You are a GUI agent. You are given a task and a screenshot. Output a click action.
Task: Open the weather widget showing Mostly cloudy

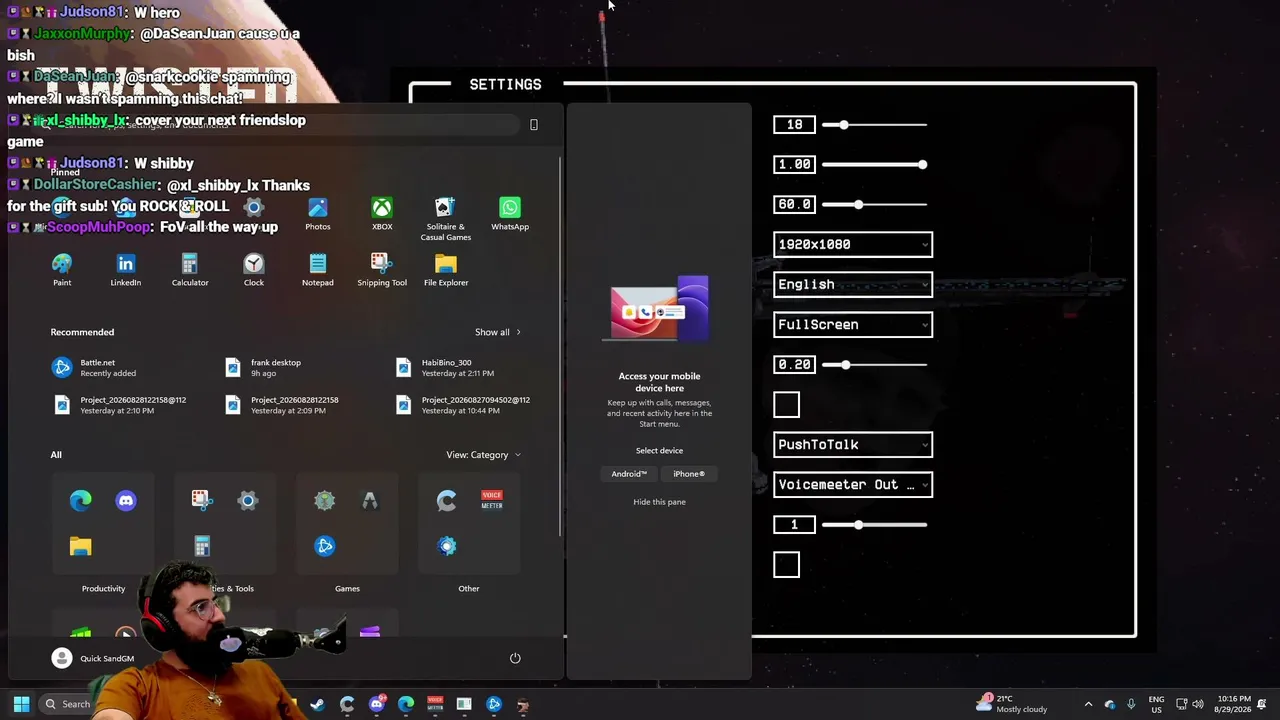pos(1012,704)
